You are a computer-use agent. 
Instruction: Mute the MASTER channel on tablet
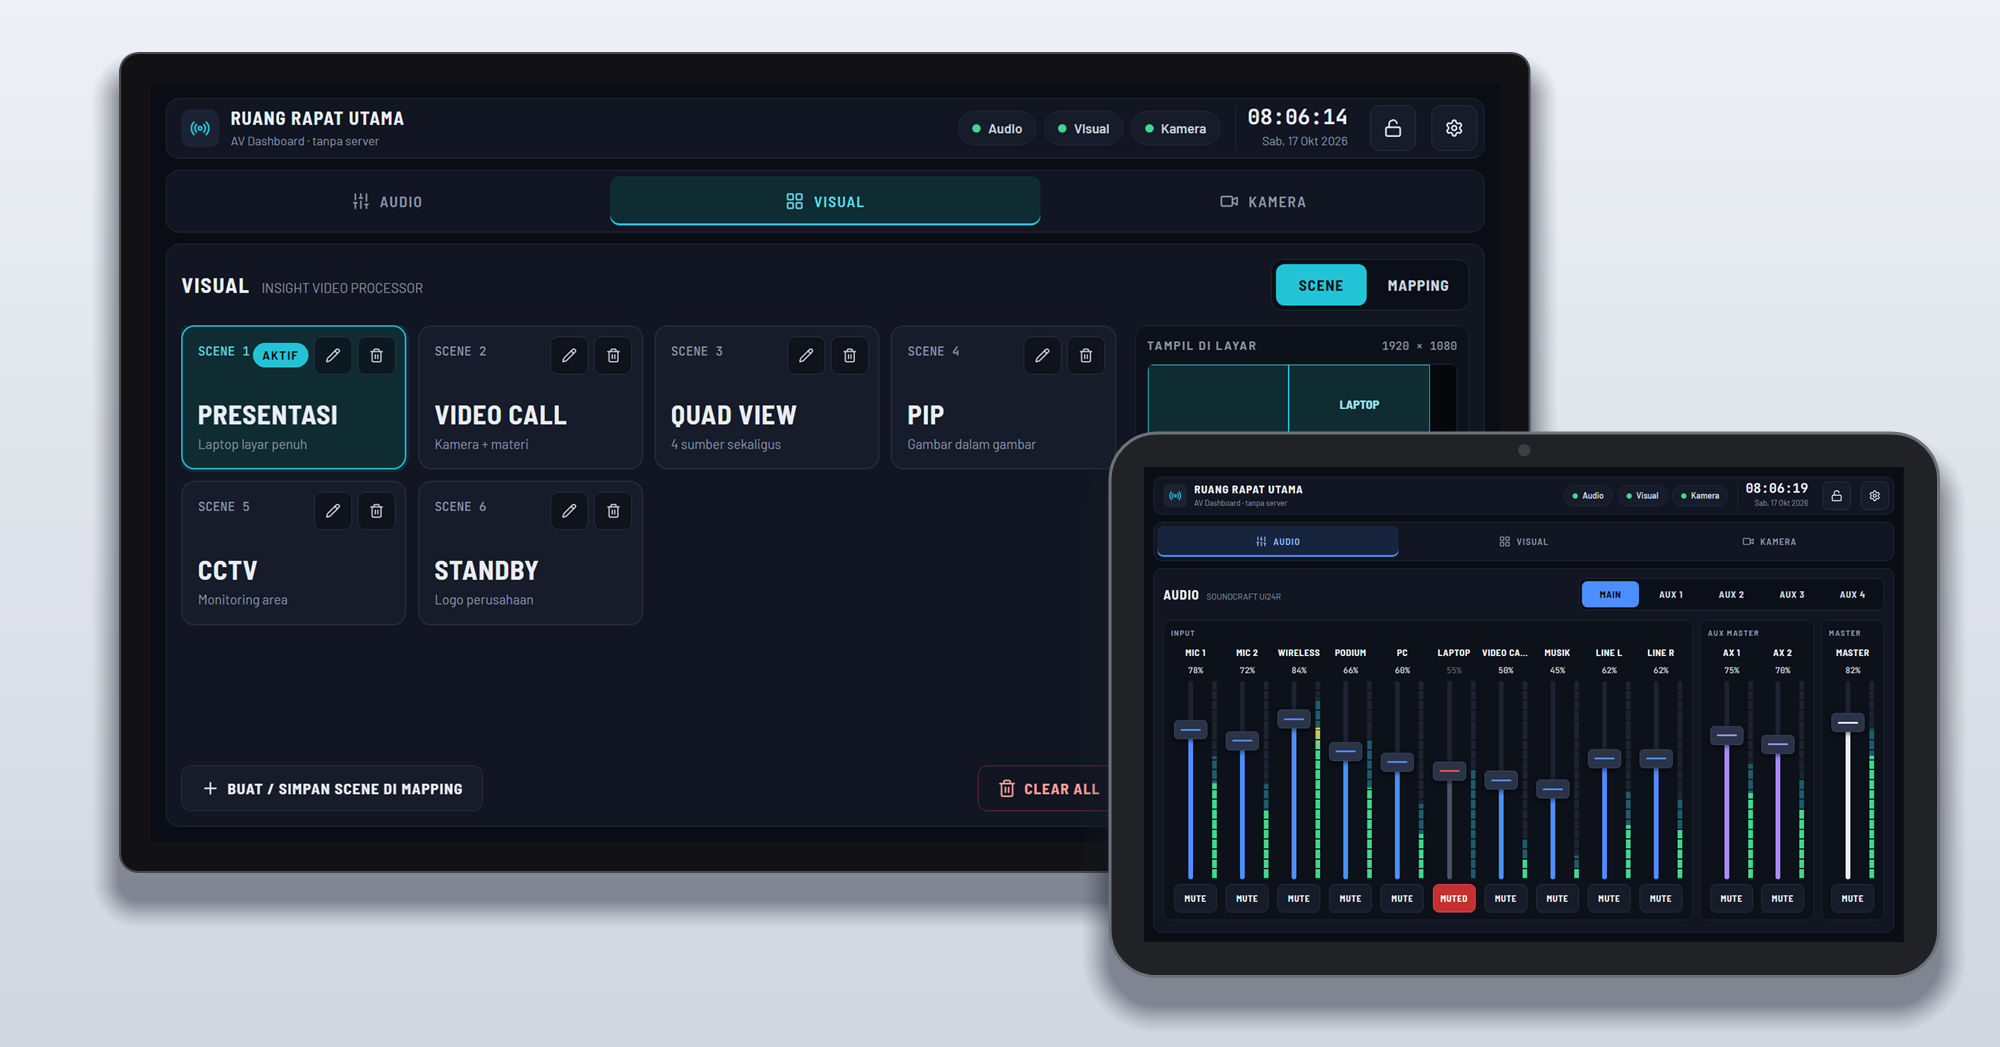1852,898
